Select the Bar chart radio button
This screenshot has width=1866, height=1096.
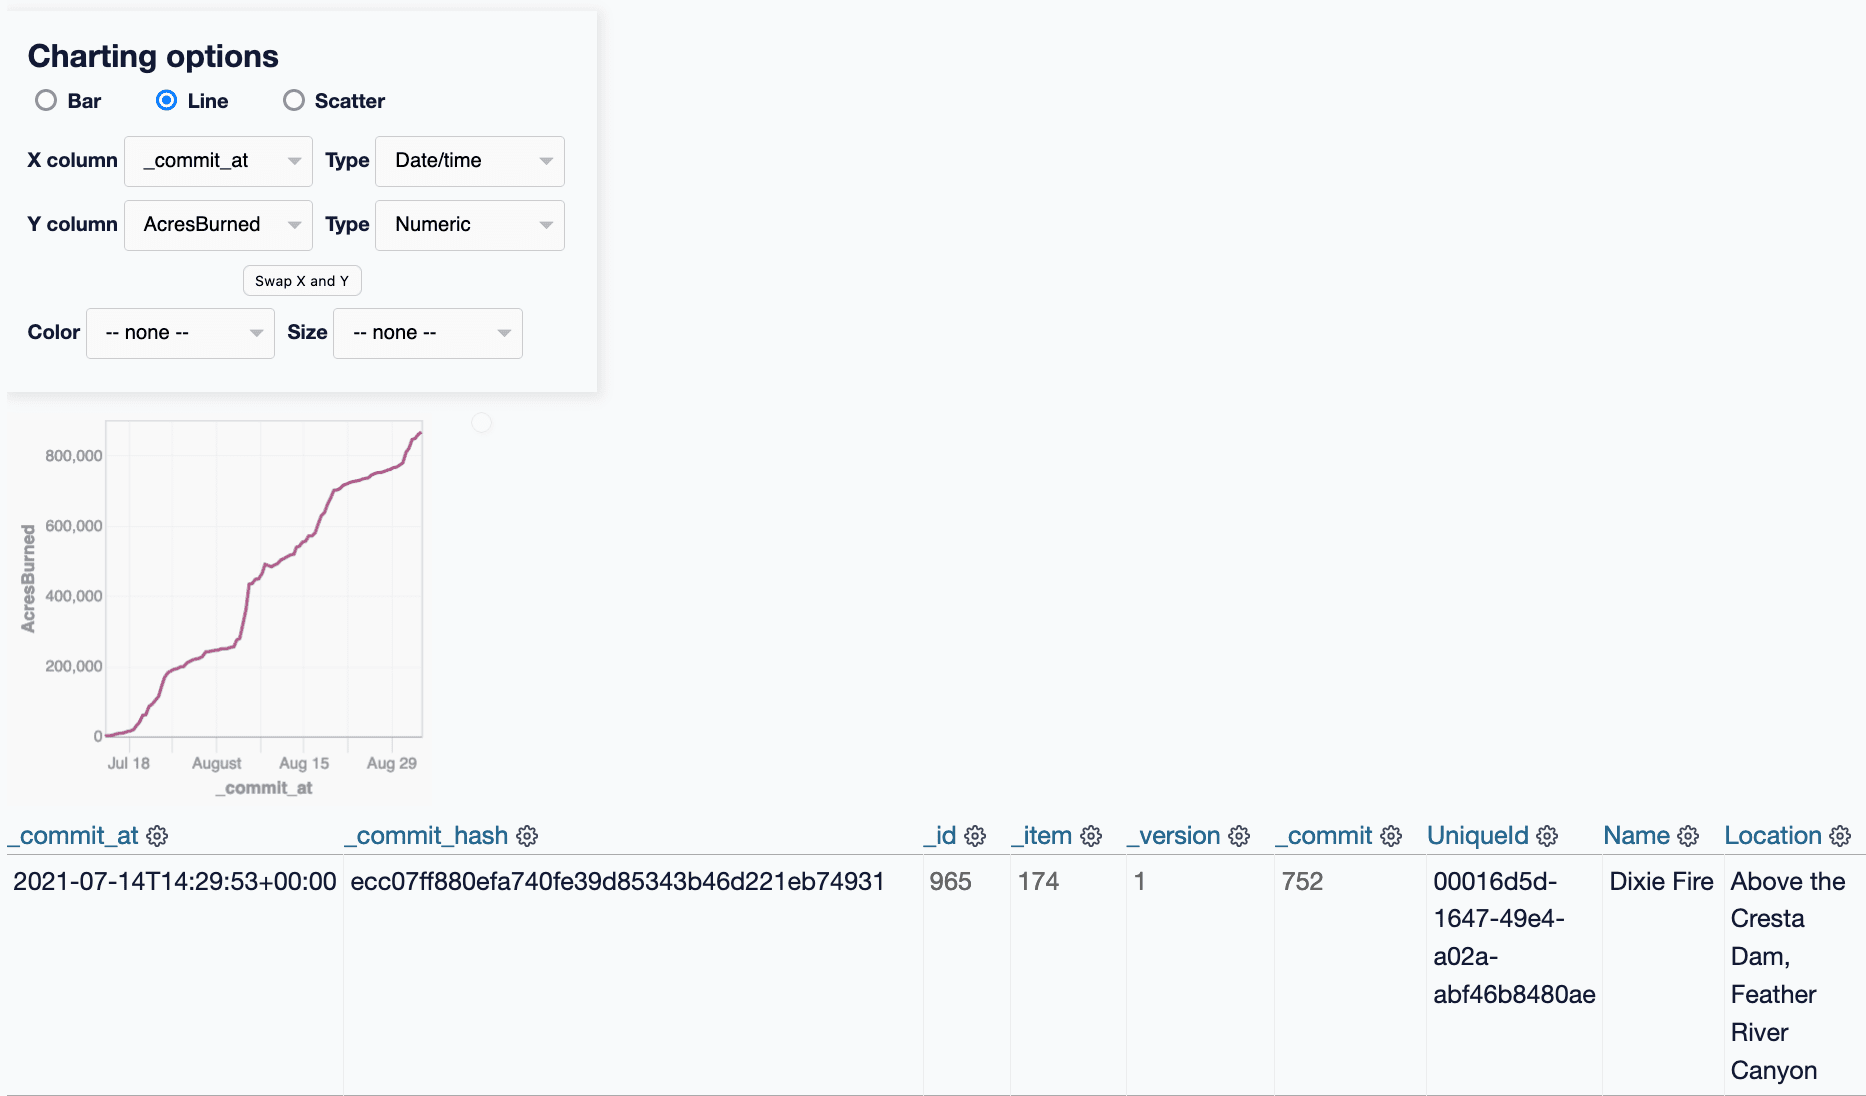point(46,100)
